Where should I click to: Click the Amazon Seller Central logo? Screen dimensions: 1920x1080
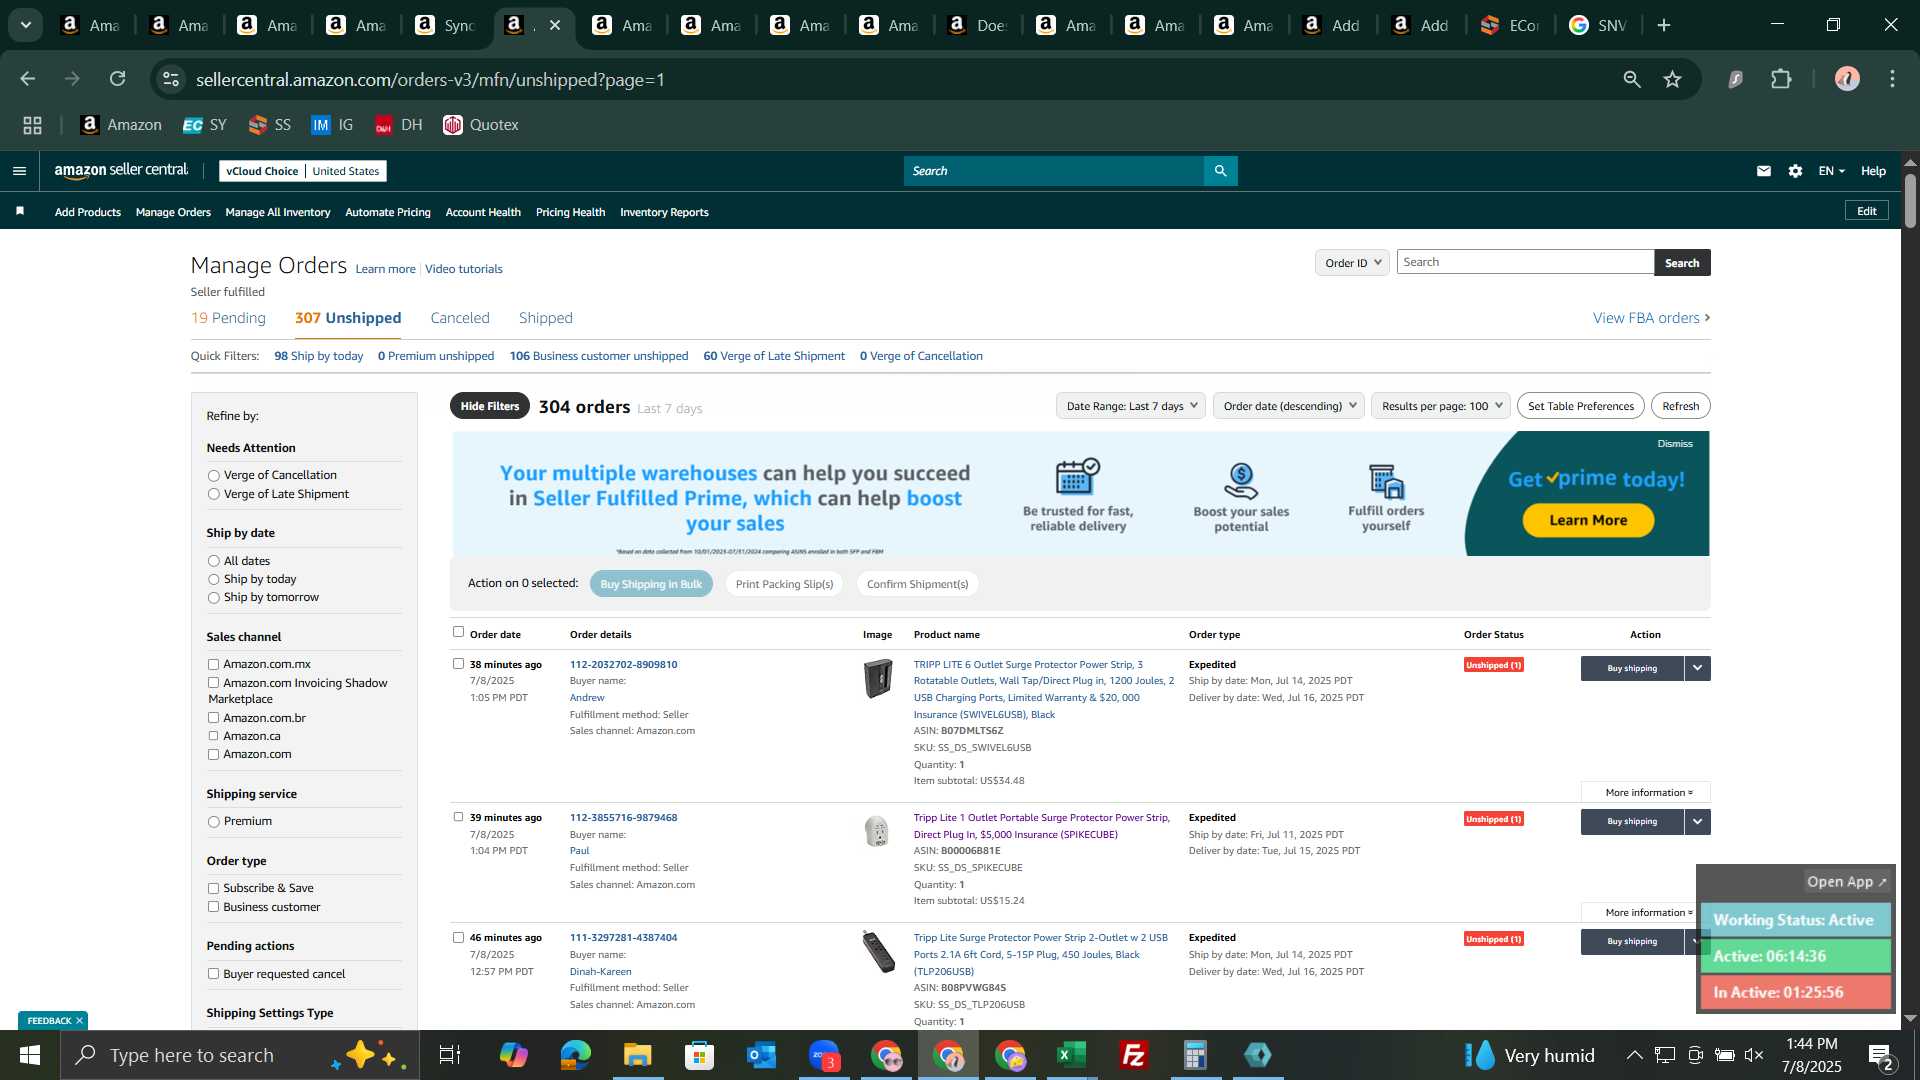(x=121, y=171)
